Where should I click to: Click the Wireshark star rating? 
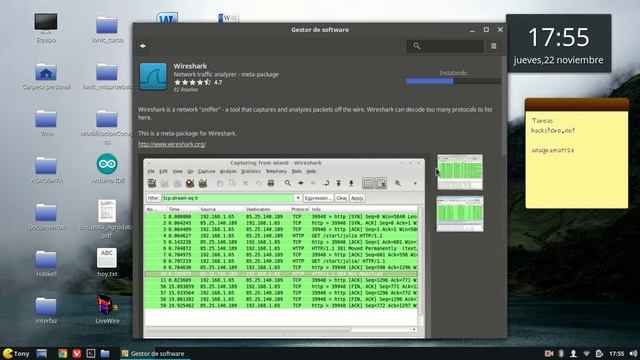coord(192,82)
